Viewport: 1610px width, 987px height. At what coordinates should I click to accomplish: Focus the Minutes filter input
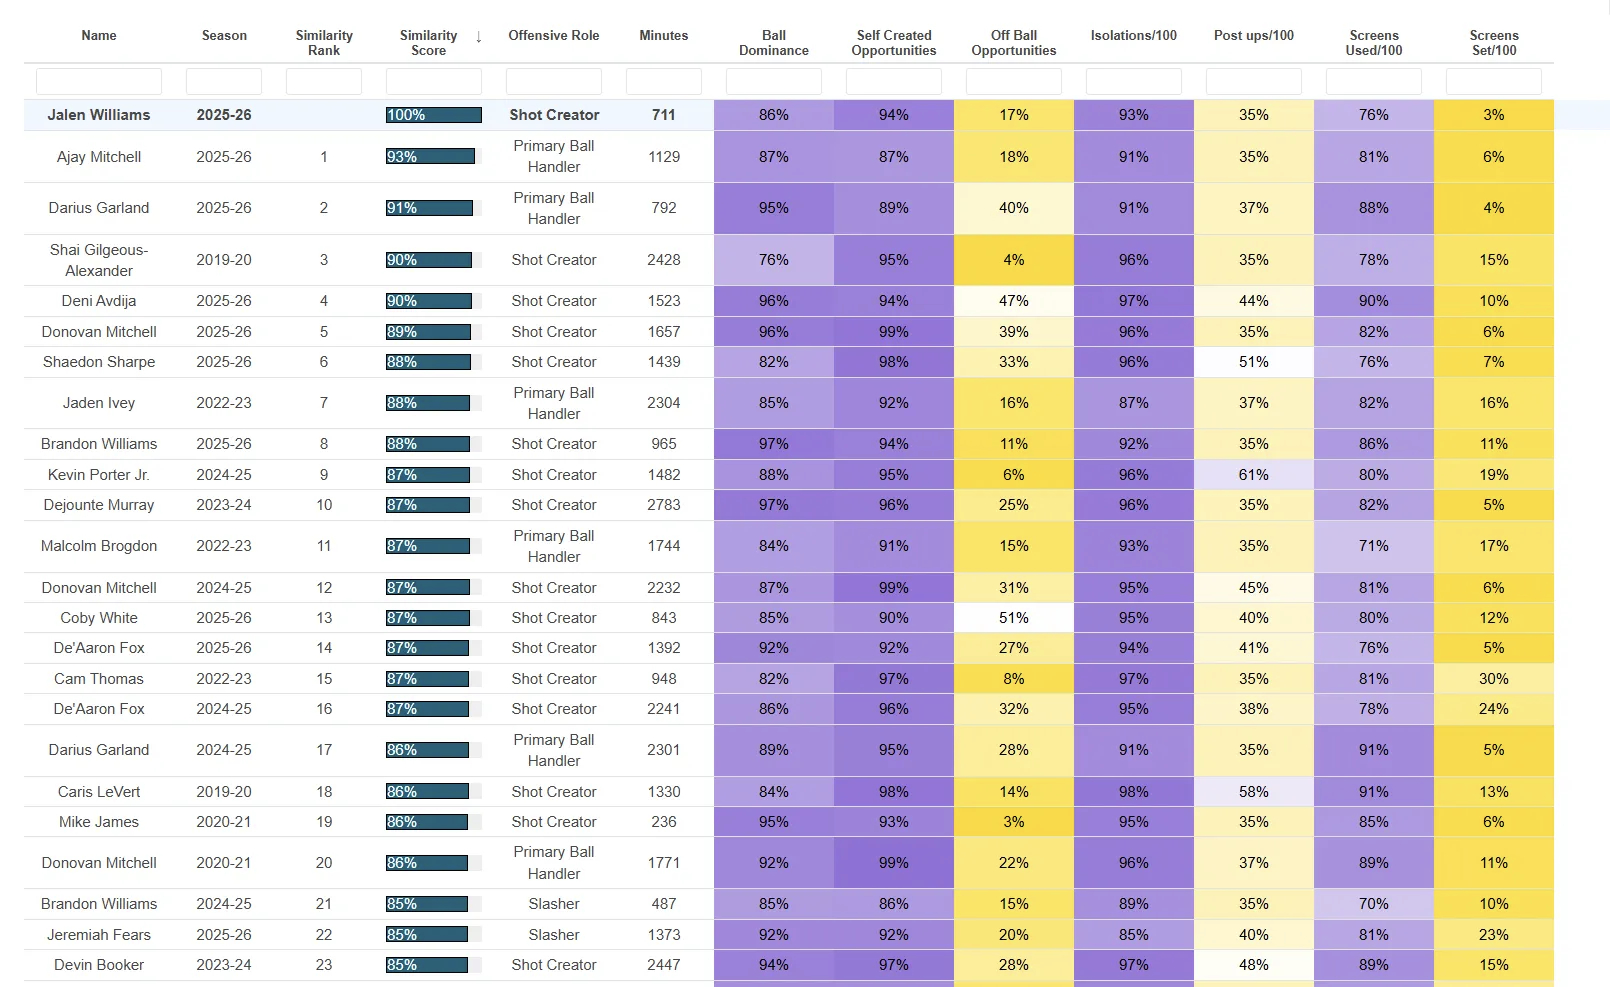point(663,82)
